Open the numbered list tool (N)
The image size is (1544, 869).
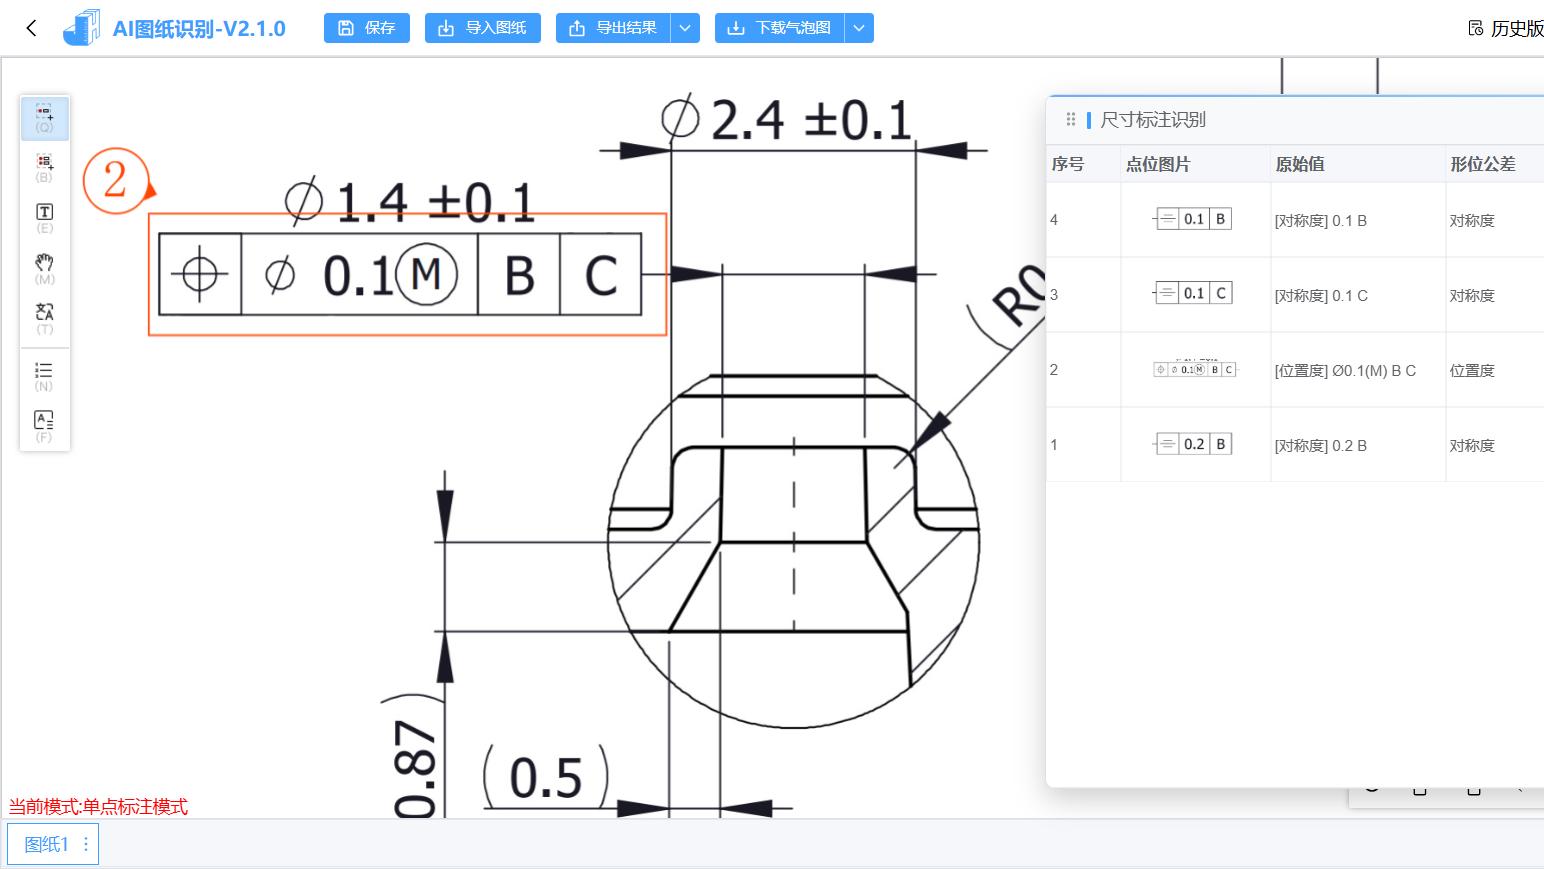(45, 376)
